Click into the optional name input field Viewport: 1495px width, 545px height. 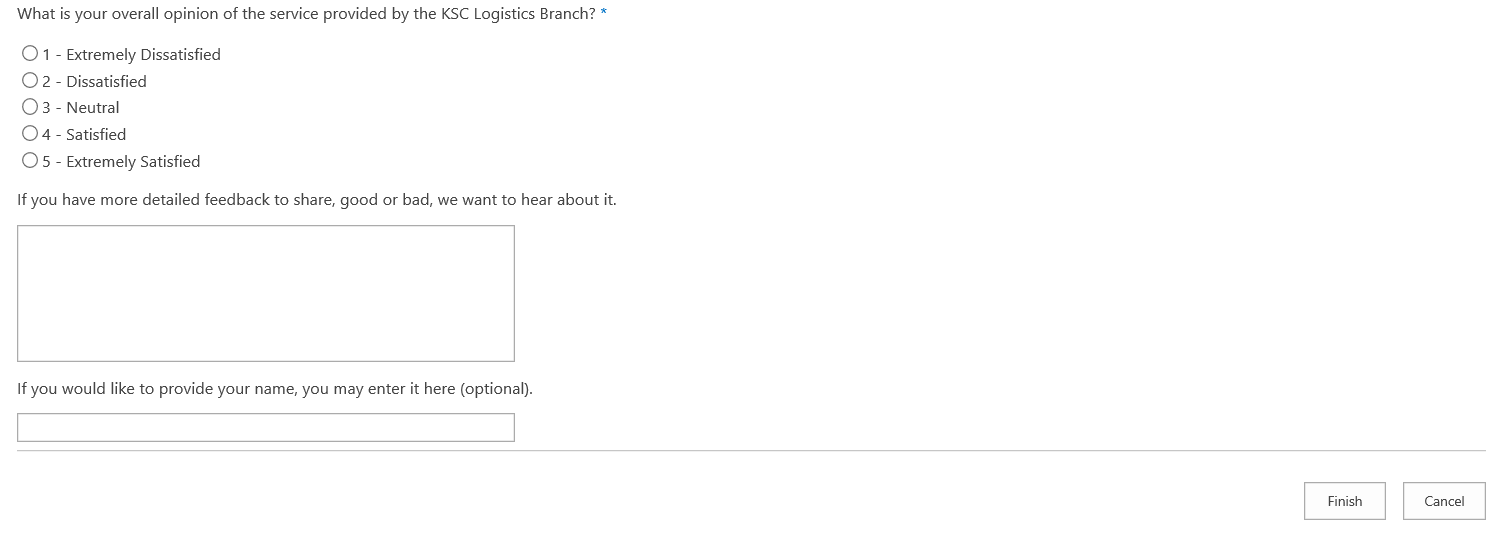(266, 427)
